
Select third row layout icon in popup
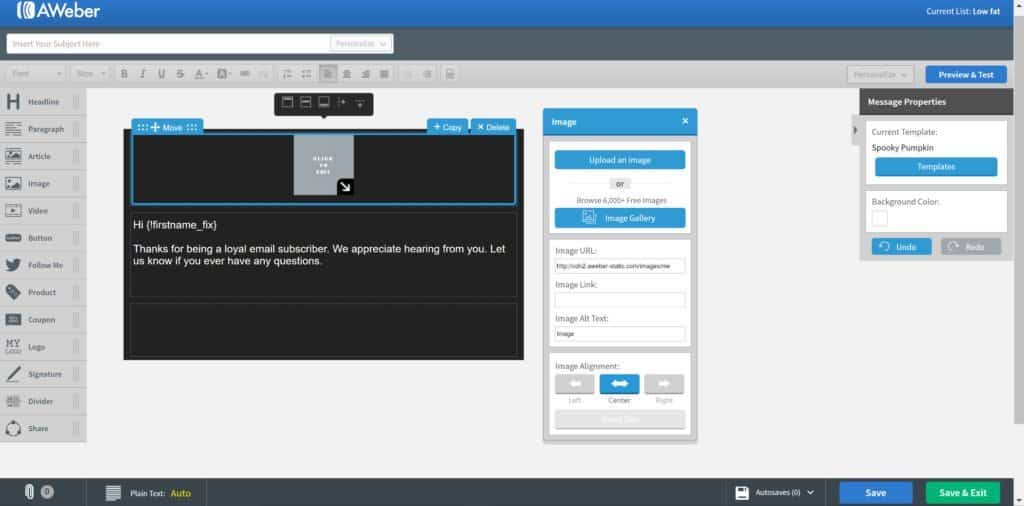pyautogui.click(x=323, y=103)
